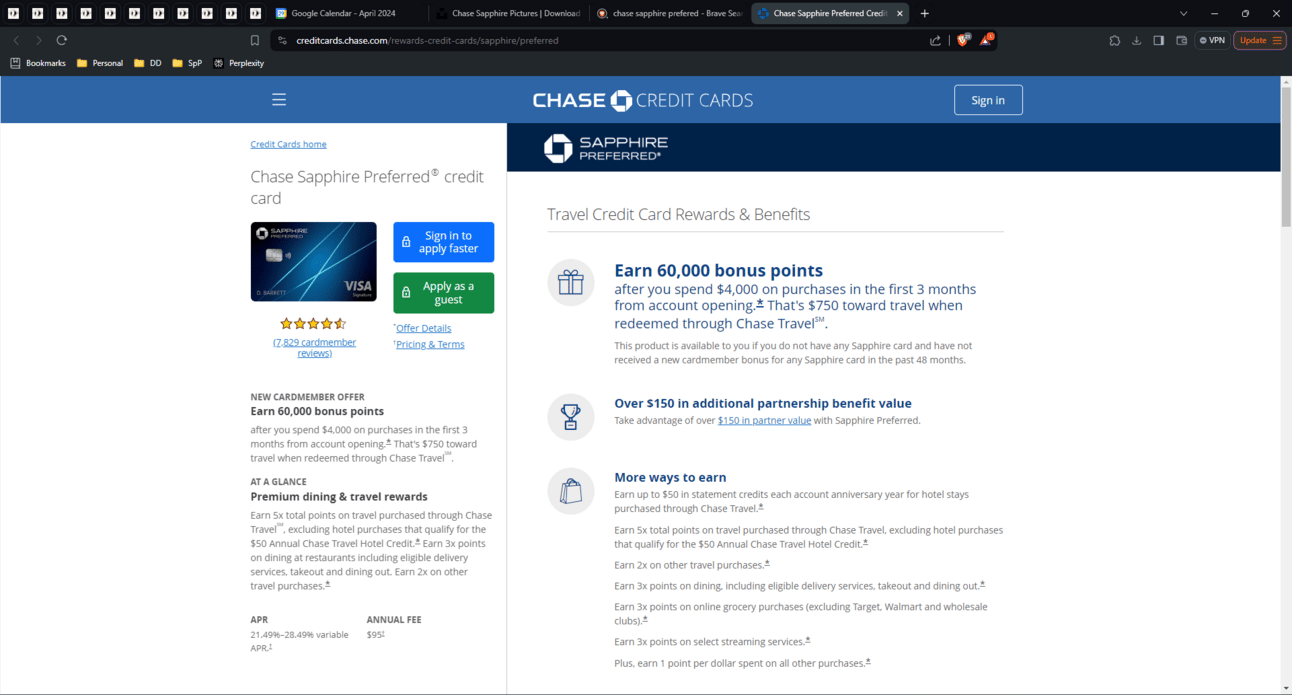Viewport: 1292px width, 695px height.
Task: Click 'NEW CARDMEMBER OFFER' label
Action: coord(307,397)
